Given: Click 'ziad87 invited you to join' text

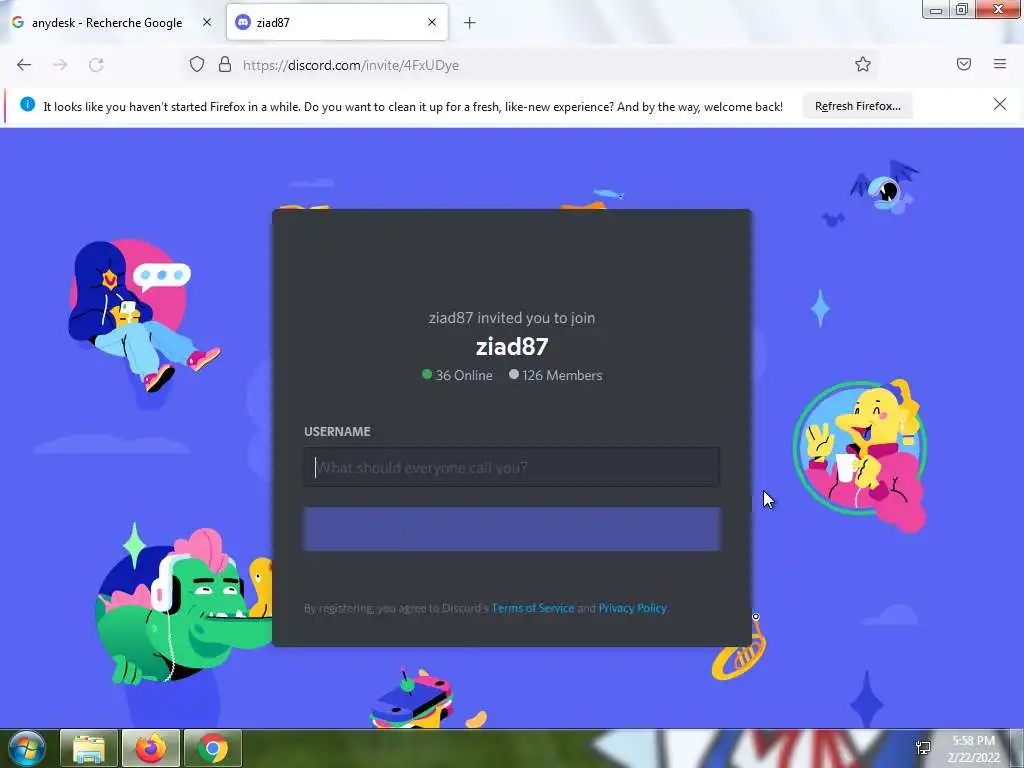Looking at the screenshot, I should 512,318.
